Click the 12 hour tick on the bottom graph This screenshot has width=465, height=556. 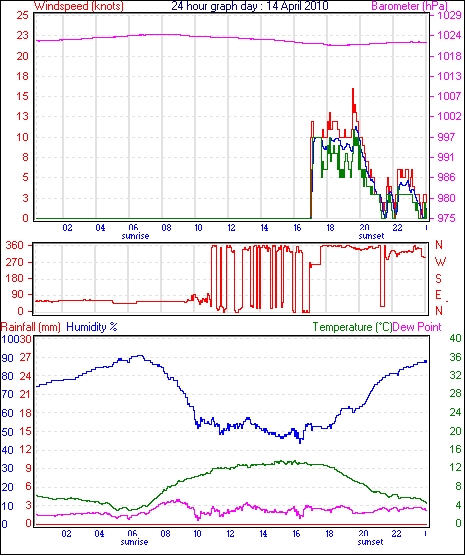coord(230,533)
